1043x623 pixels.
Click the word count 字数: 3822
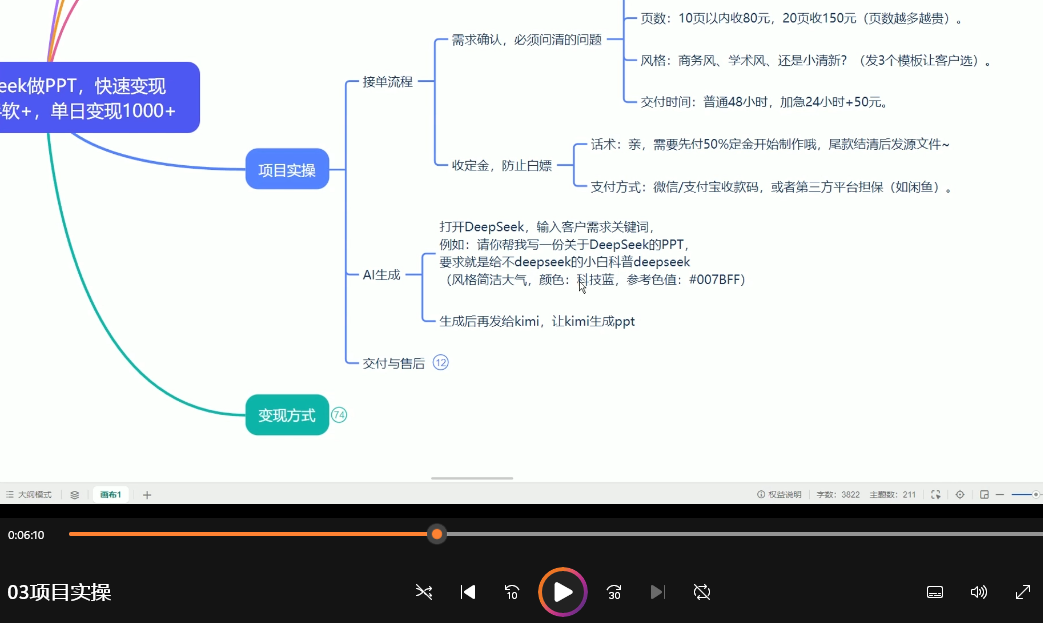pyautogui.click(x=838, y=495)
